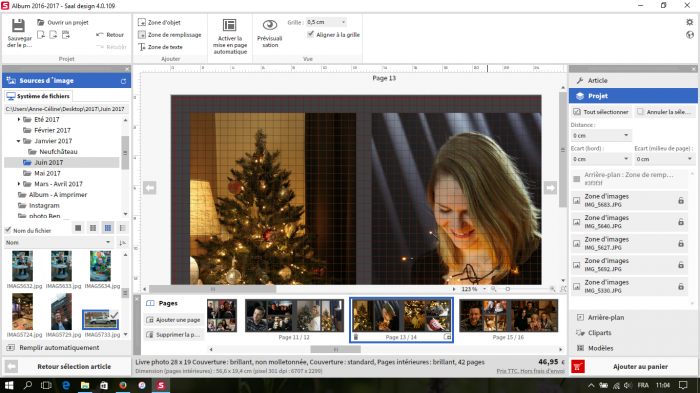Image resolution: width=700 pixels, height=393 pixels.
Task: Toggle lock on IMG_5330.JPG image zone
Action: point(681,286)
